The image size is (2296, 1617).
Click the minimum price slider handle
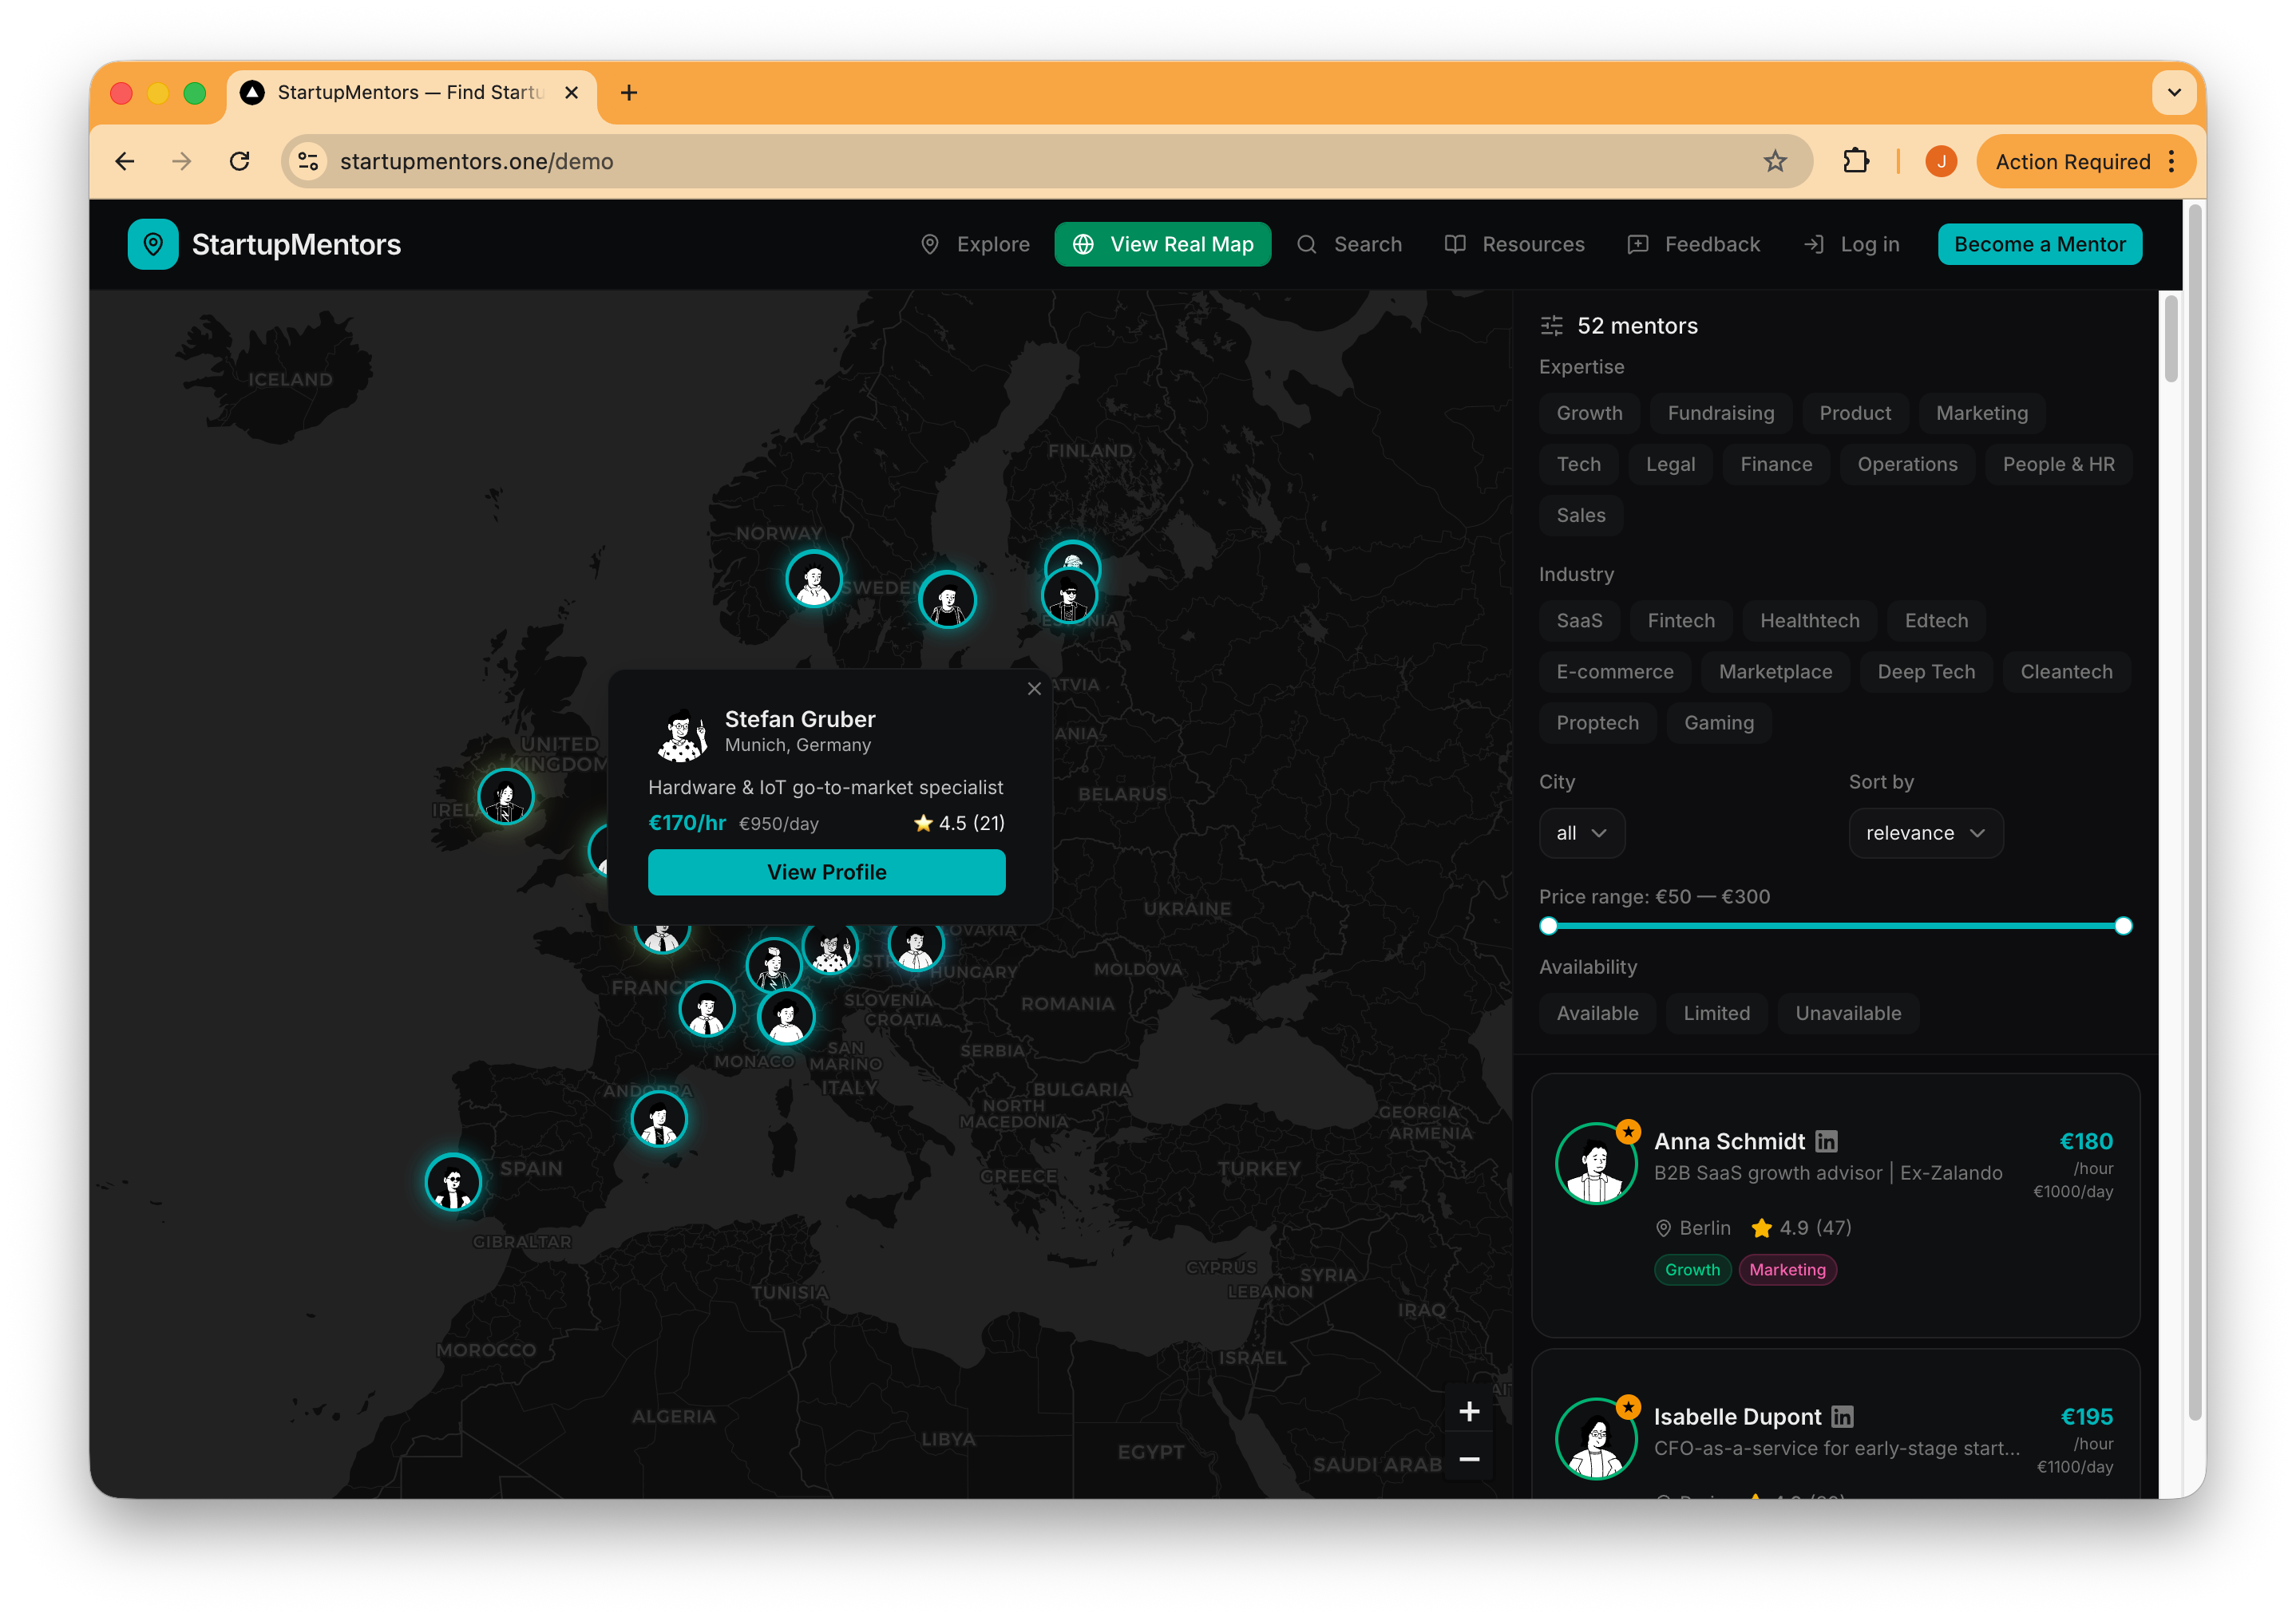1549,925
